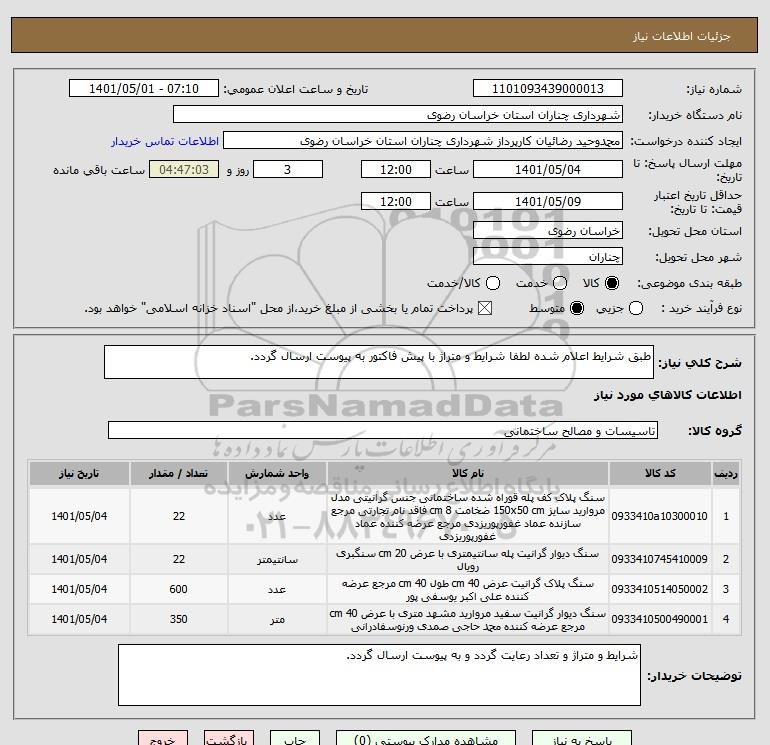Click the price validity date 1401/05/09 field

point(548,201)
